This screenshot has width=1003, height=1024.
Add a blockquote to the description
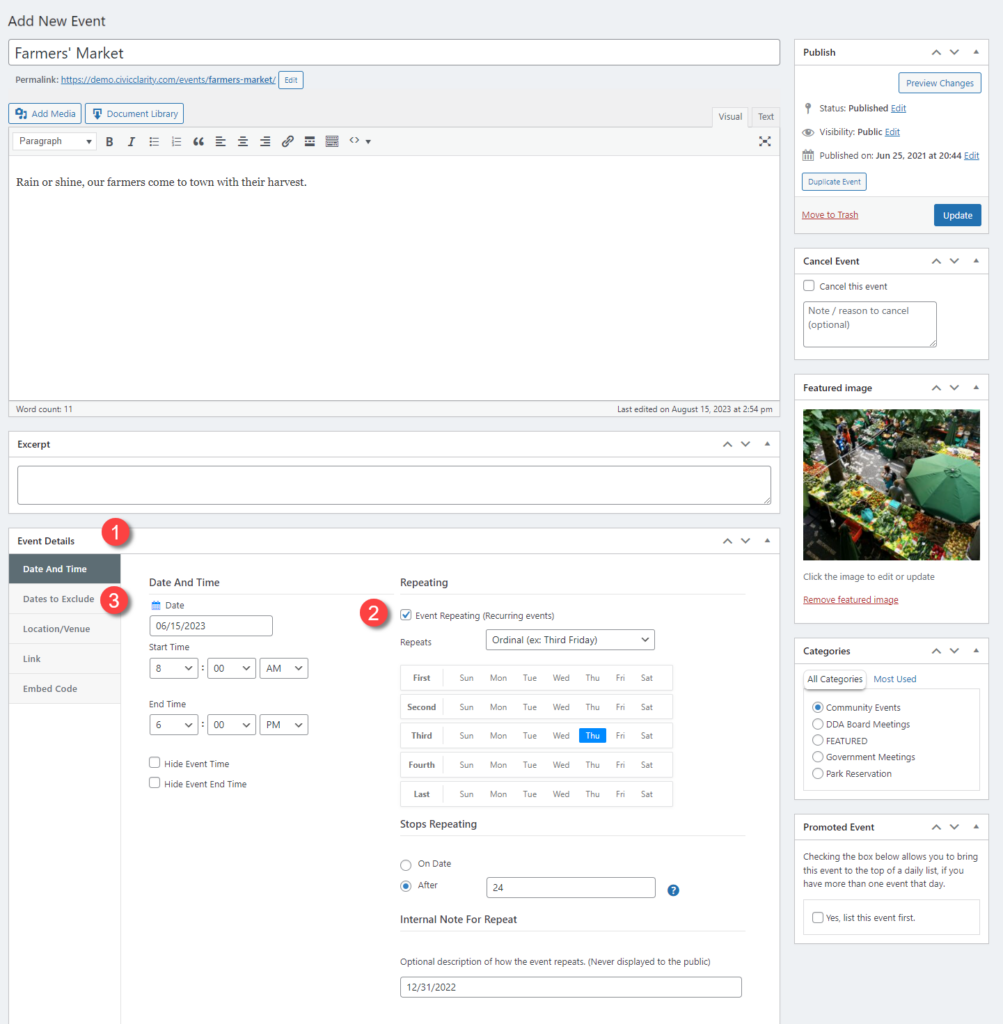(197, 140)
